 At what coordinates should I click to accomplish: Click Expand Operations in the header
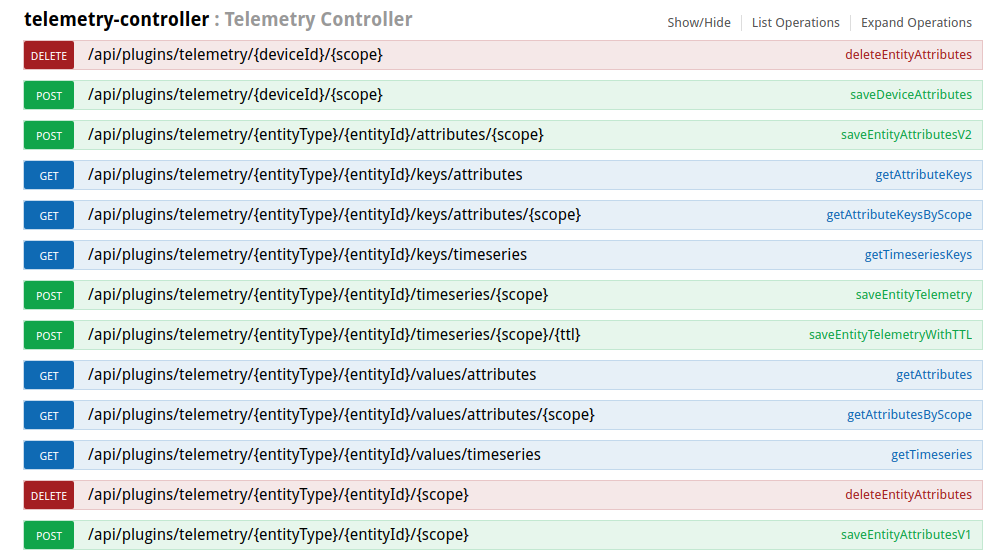pyautogui.click(x=916, y=22)
